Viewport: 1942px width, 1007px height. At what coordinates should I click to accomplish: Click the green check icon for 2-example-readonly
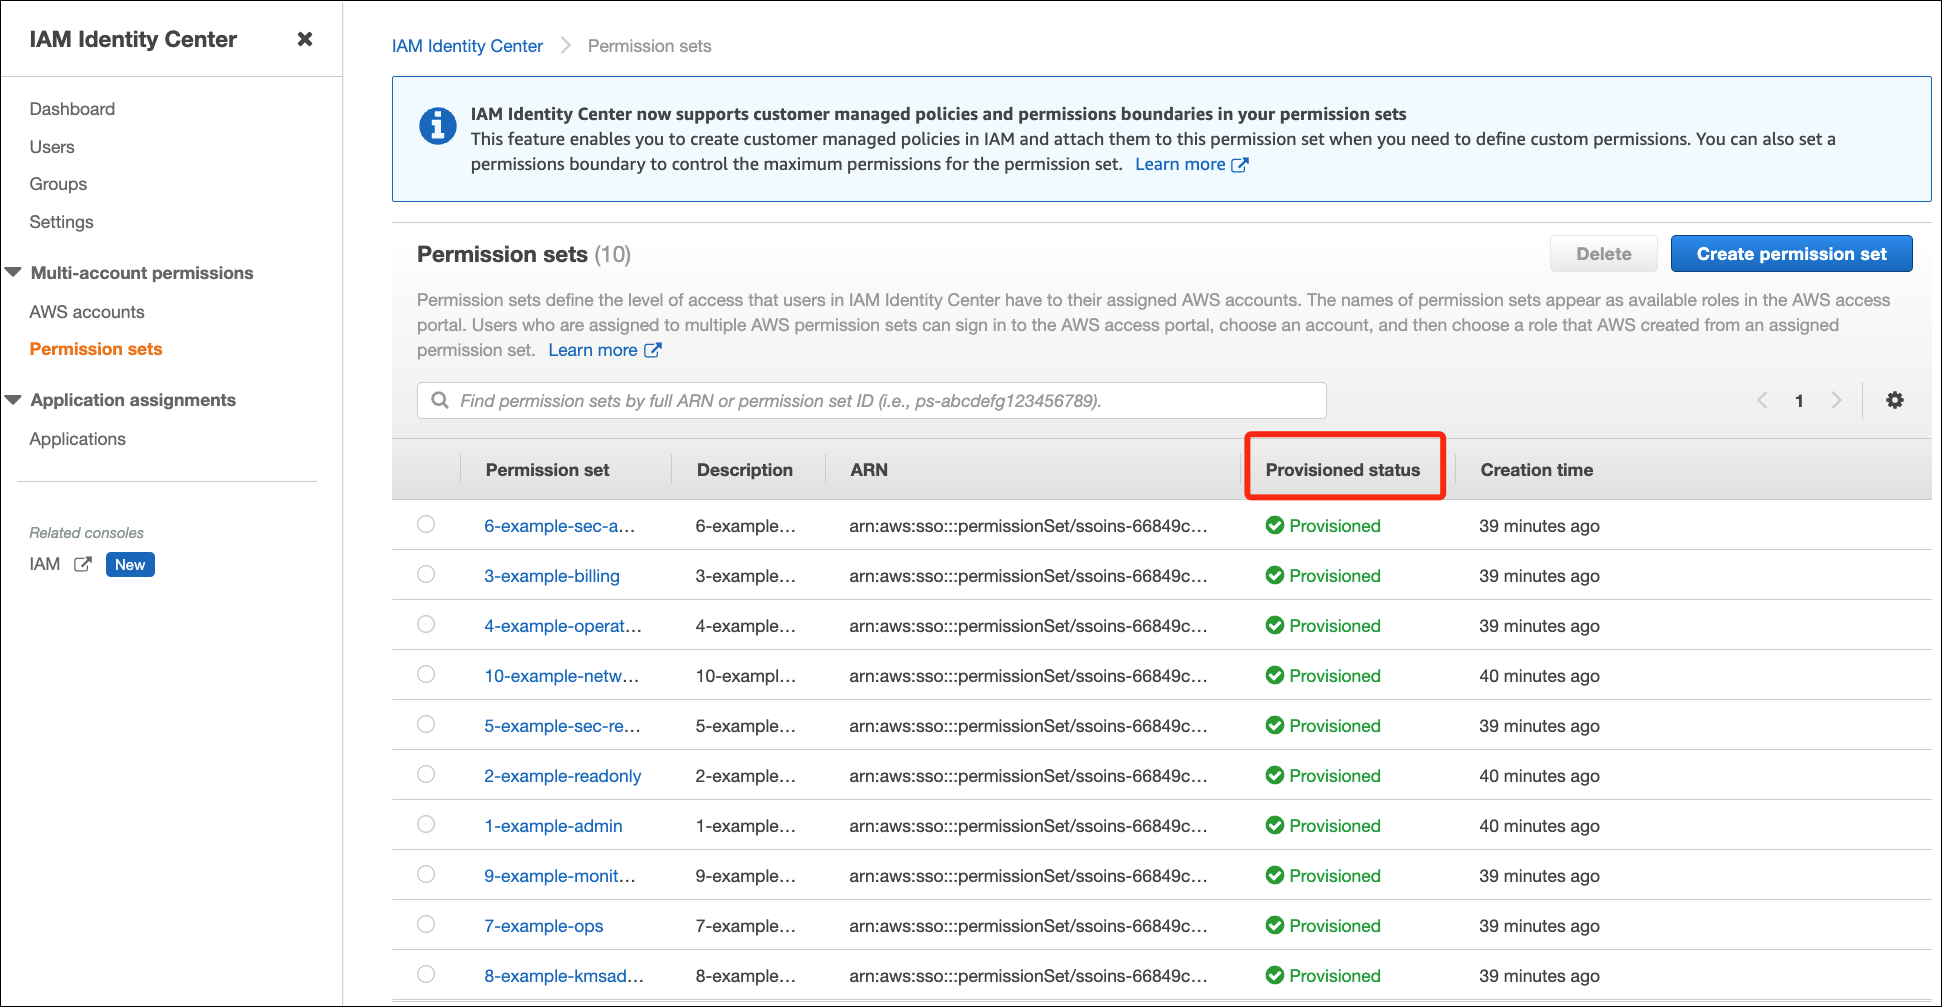1274,775
